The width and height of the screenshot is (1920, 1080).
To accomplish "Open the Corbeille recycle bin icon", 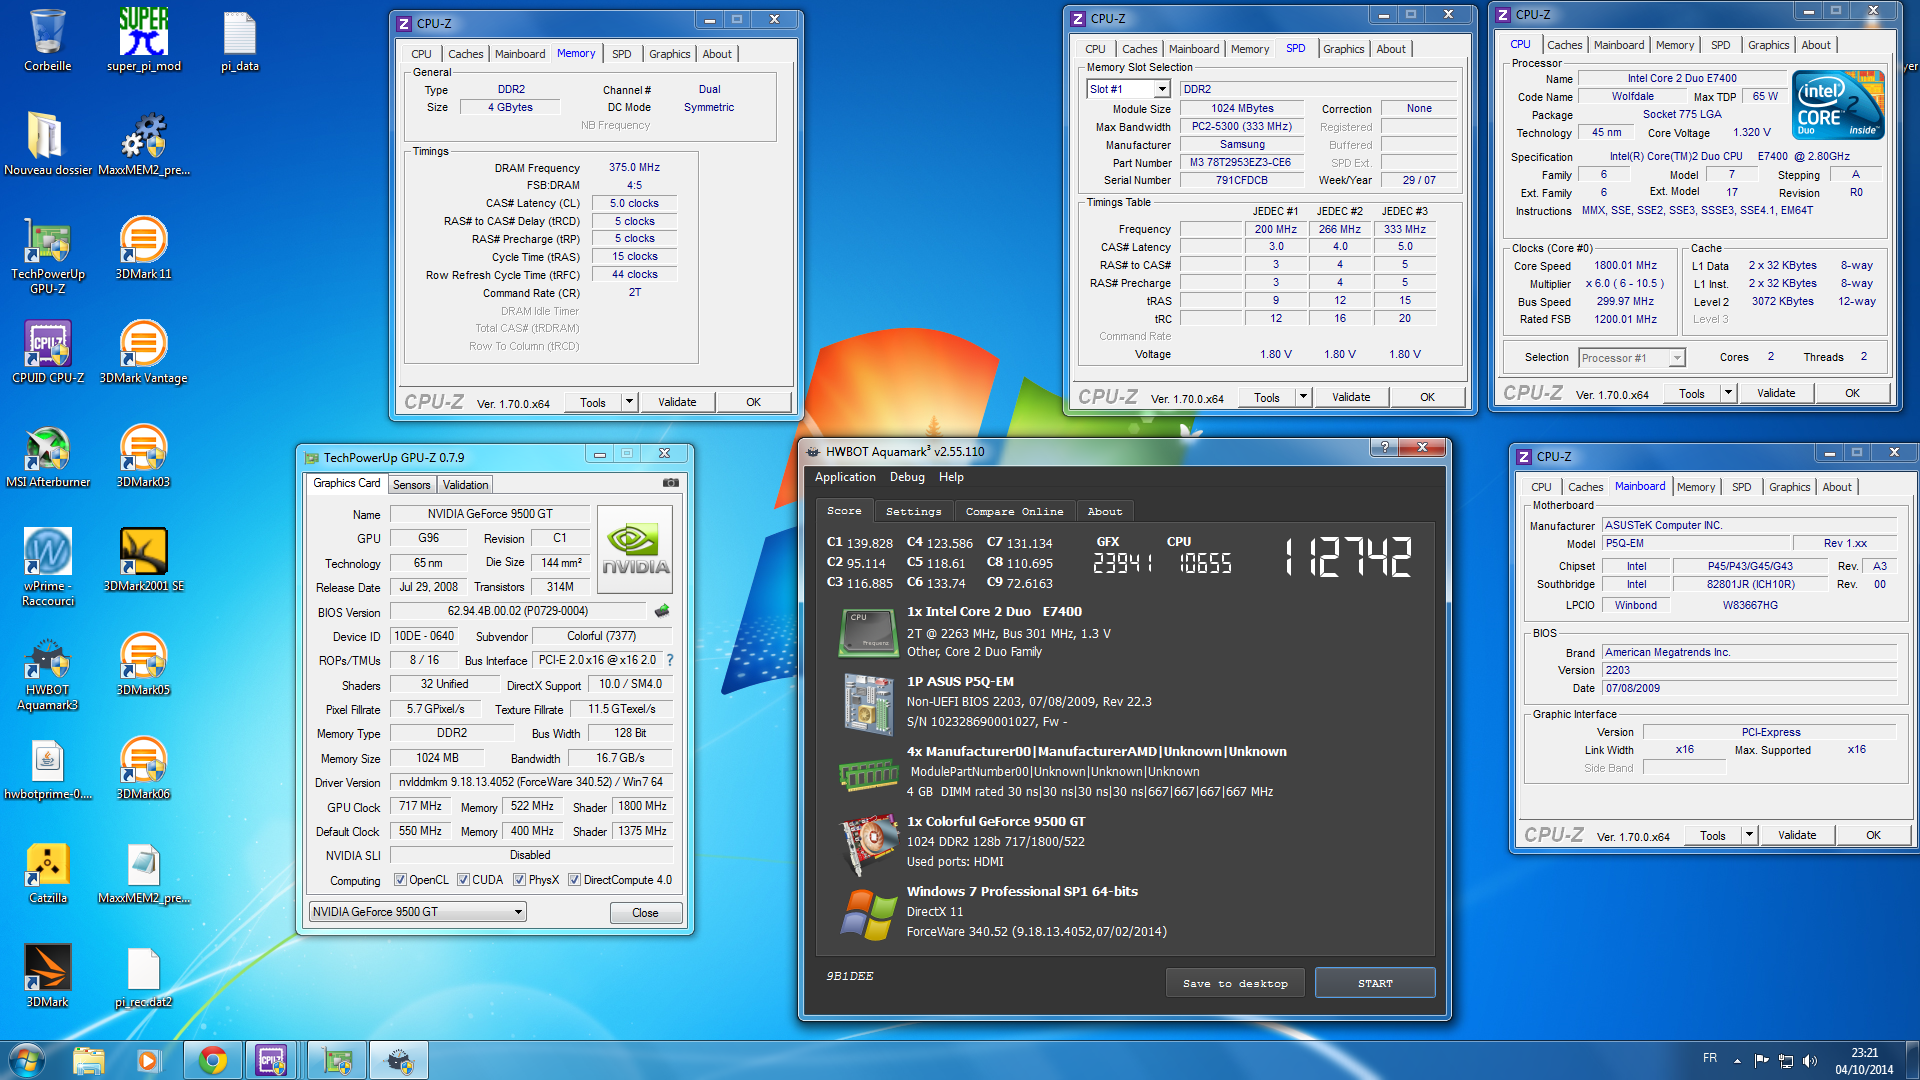I will click(47, 41).
